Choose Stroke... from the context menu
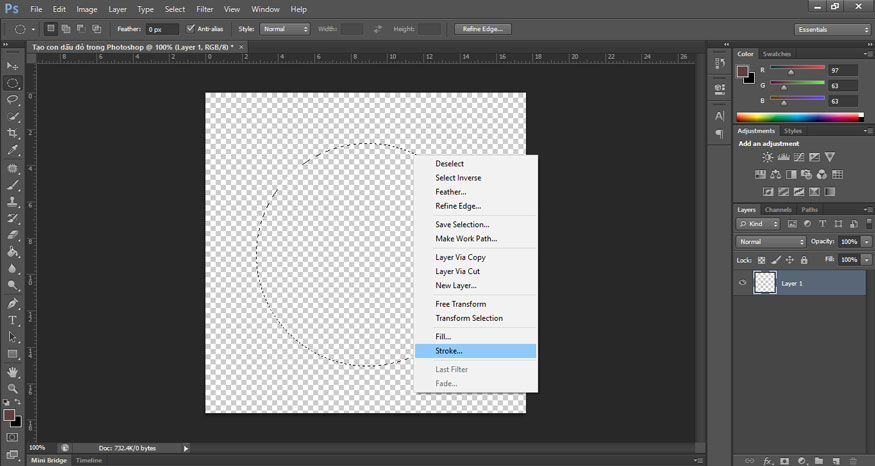Image resolution: width=875 pixels, height=466 pixels. click(475, 351)
